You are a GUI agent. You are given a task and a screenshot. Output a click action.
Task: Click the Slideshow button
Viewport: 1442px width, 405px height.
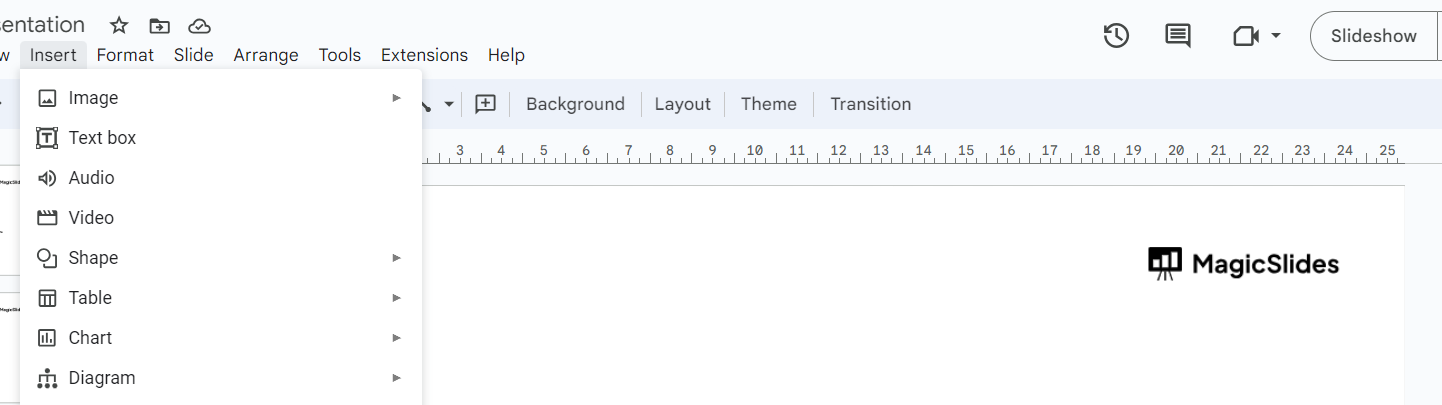[1373, 36]
